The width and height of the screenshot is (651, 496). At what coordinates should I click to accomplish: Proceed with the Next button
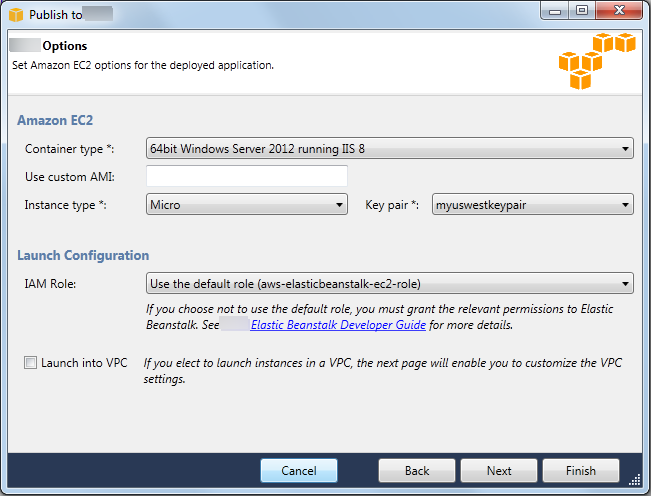coord(499,471)
